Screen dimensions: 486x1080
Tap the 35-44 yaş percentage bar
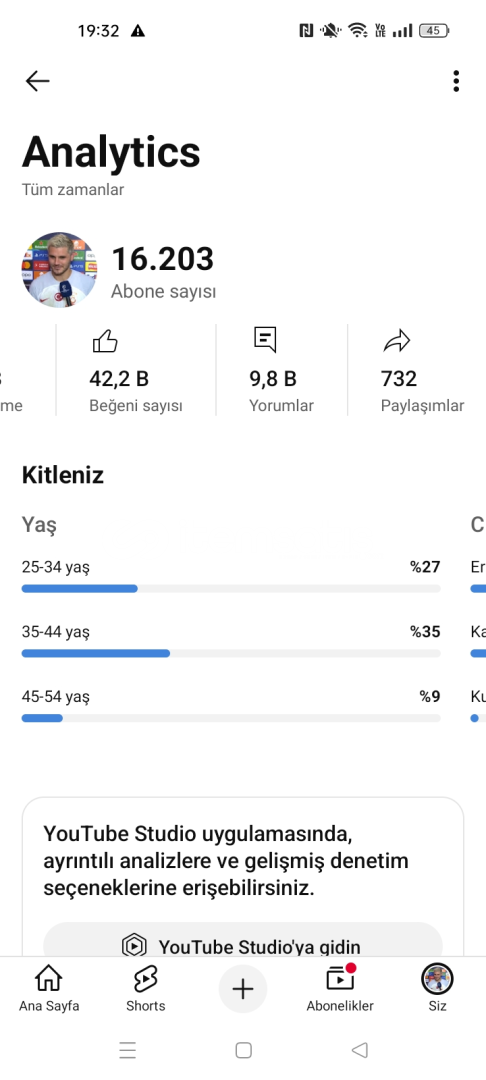(231, 653)
